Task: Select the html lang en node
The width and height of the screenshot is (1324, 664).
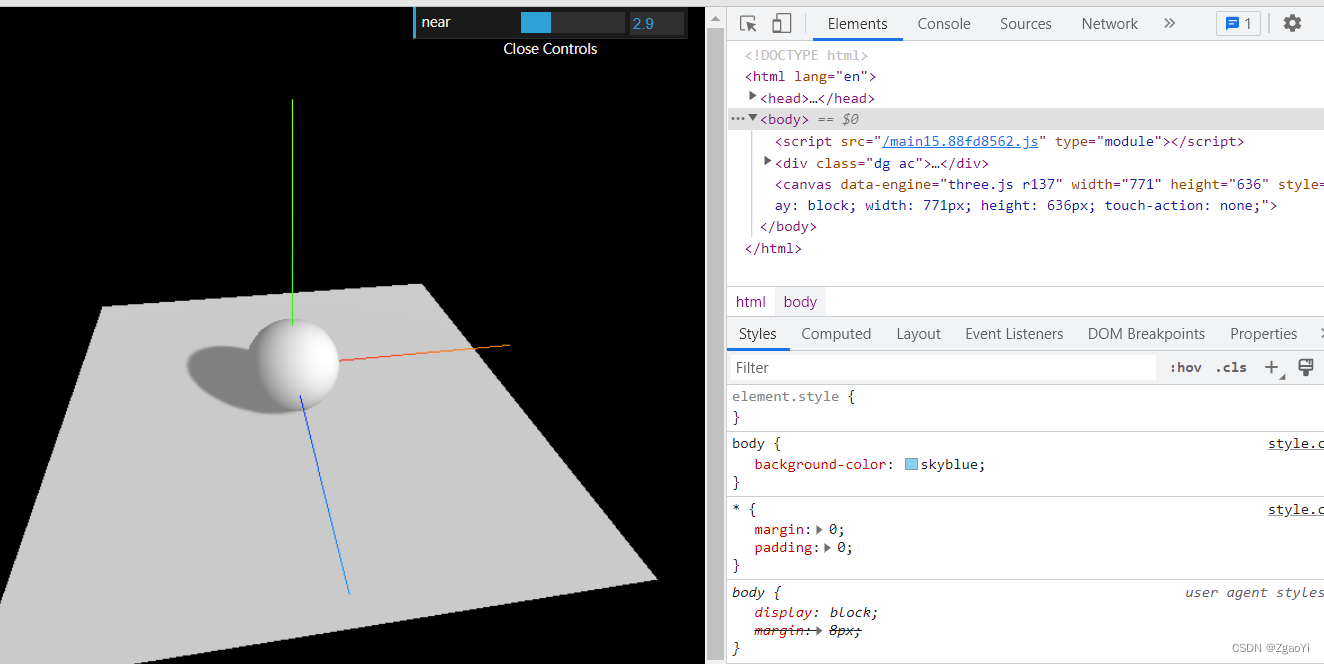Action: [810, 76]
